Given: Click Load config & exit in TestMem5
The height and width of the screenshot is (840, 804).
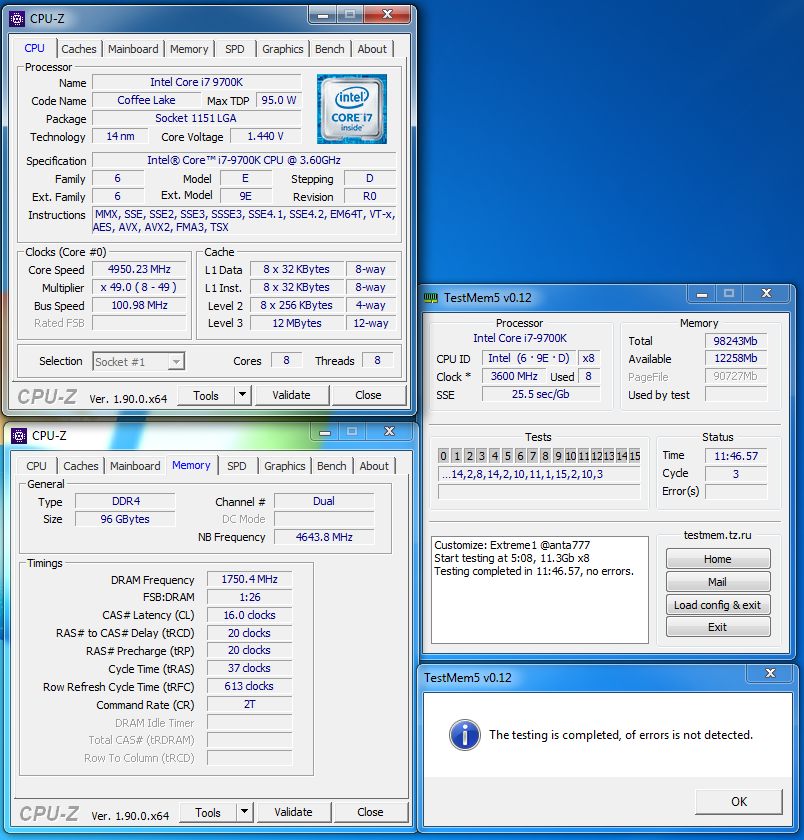Looking at the screenshot, I should tap(718, 605).
